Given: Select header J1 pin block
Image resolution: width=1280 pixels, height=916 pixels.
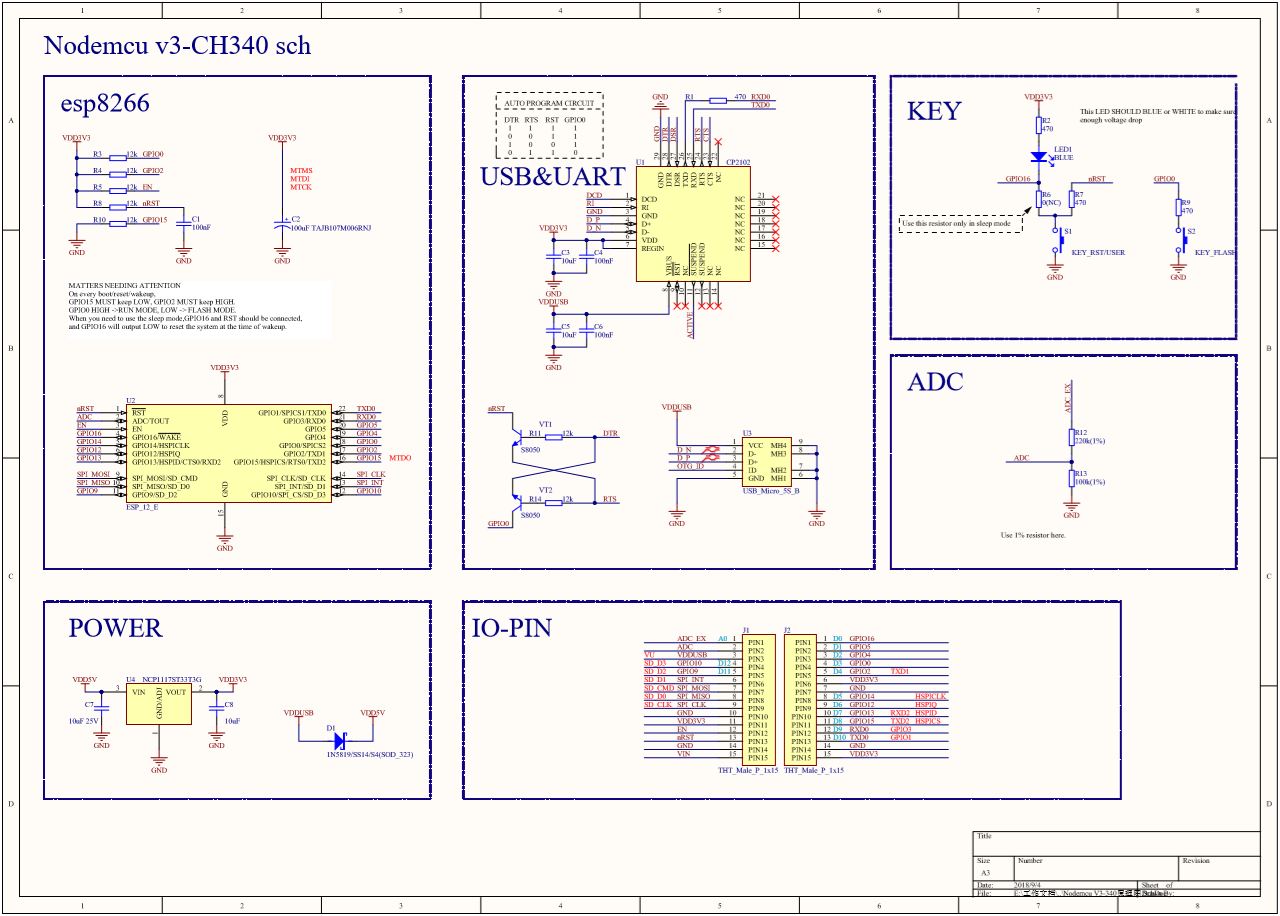Looking at the screenshot, I should pyautogui.click(x=757, y=699).
